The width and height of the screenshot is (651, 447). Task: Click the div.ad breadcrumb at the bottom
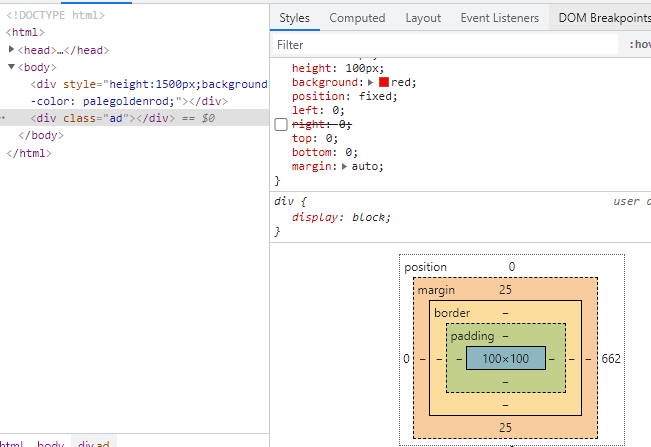coord(95,442)
